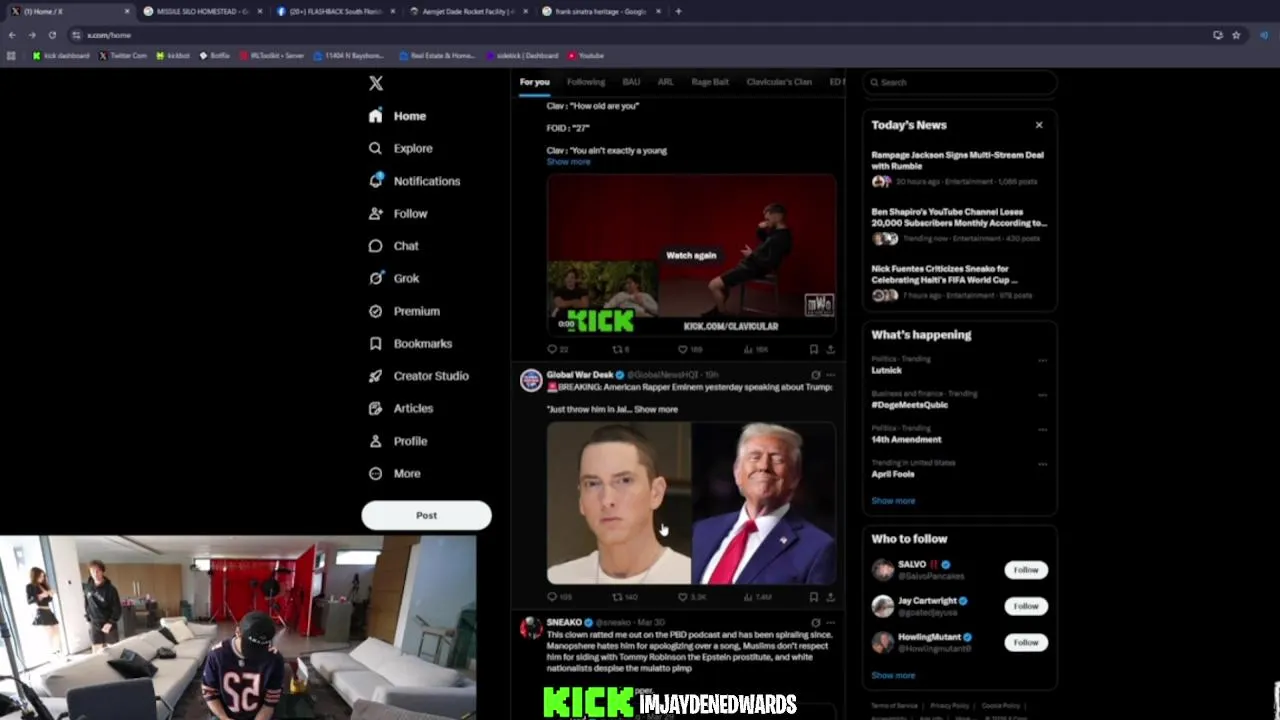This screenshot has width=1280, height=720.
Task: Click the browser address bar
Action: (x=640, y=35)
